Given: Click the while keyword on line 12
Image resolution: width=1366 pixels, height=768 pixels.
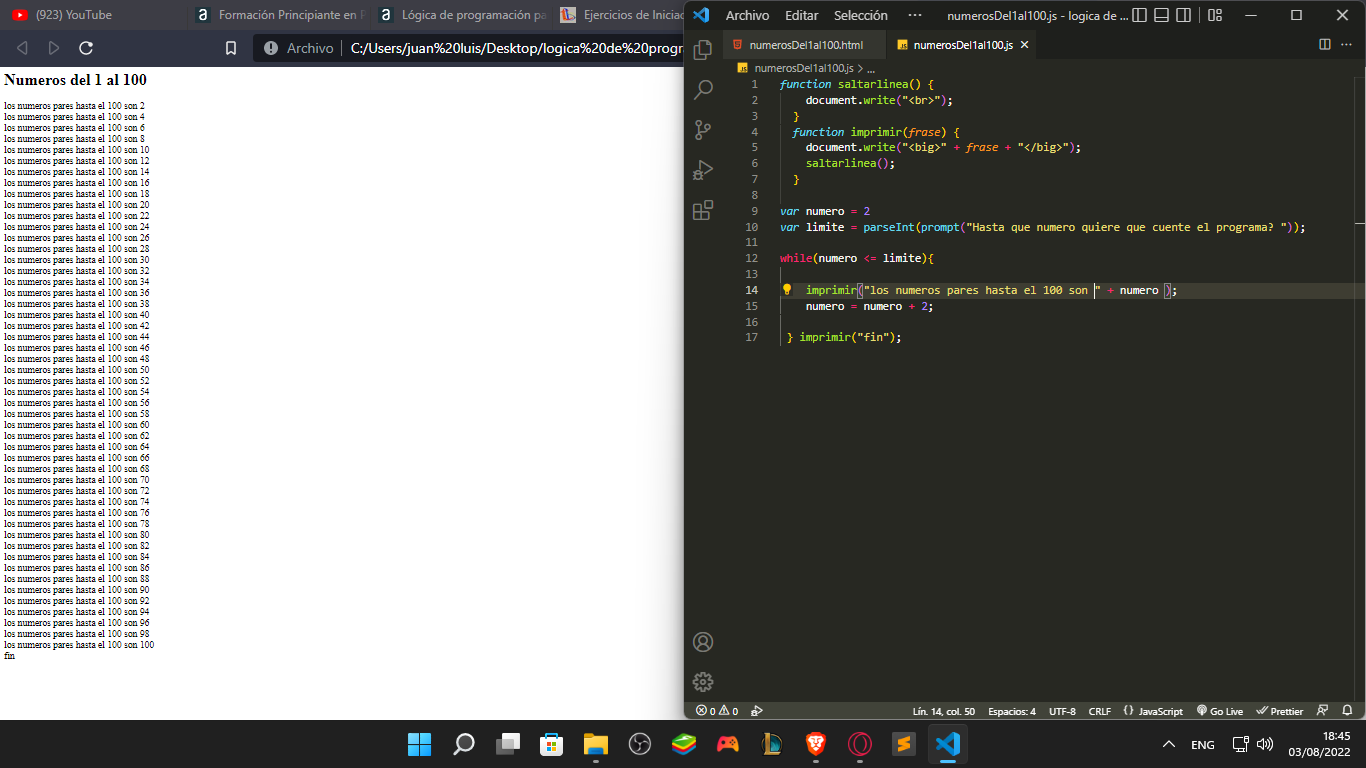Looking at the screenshot, I should pyautogui.click(x=796, y=258).
